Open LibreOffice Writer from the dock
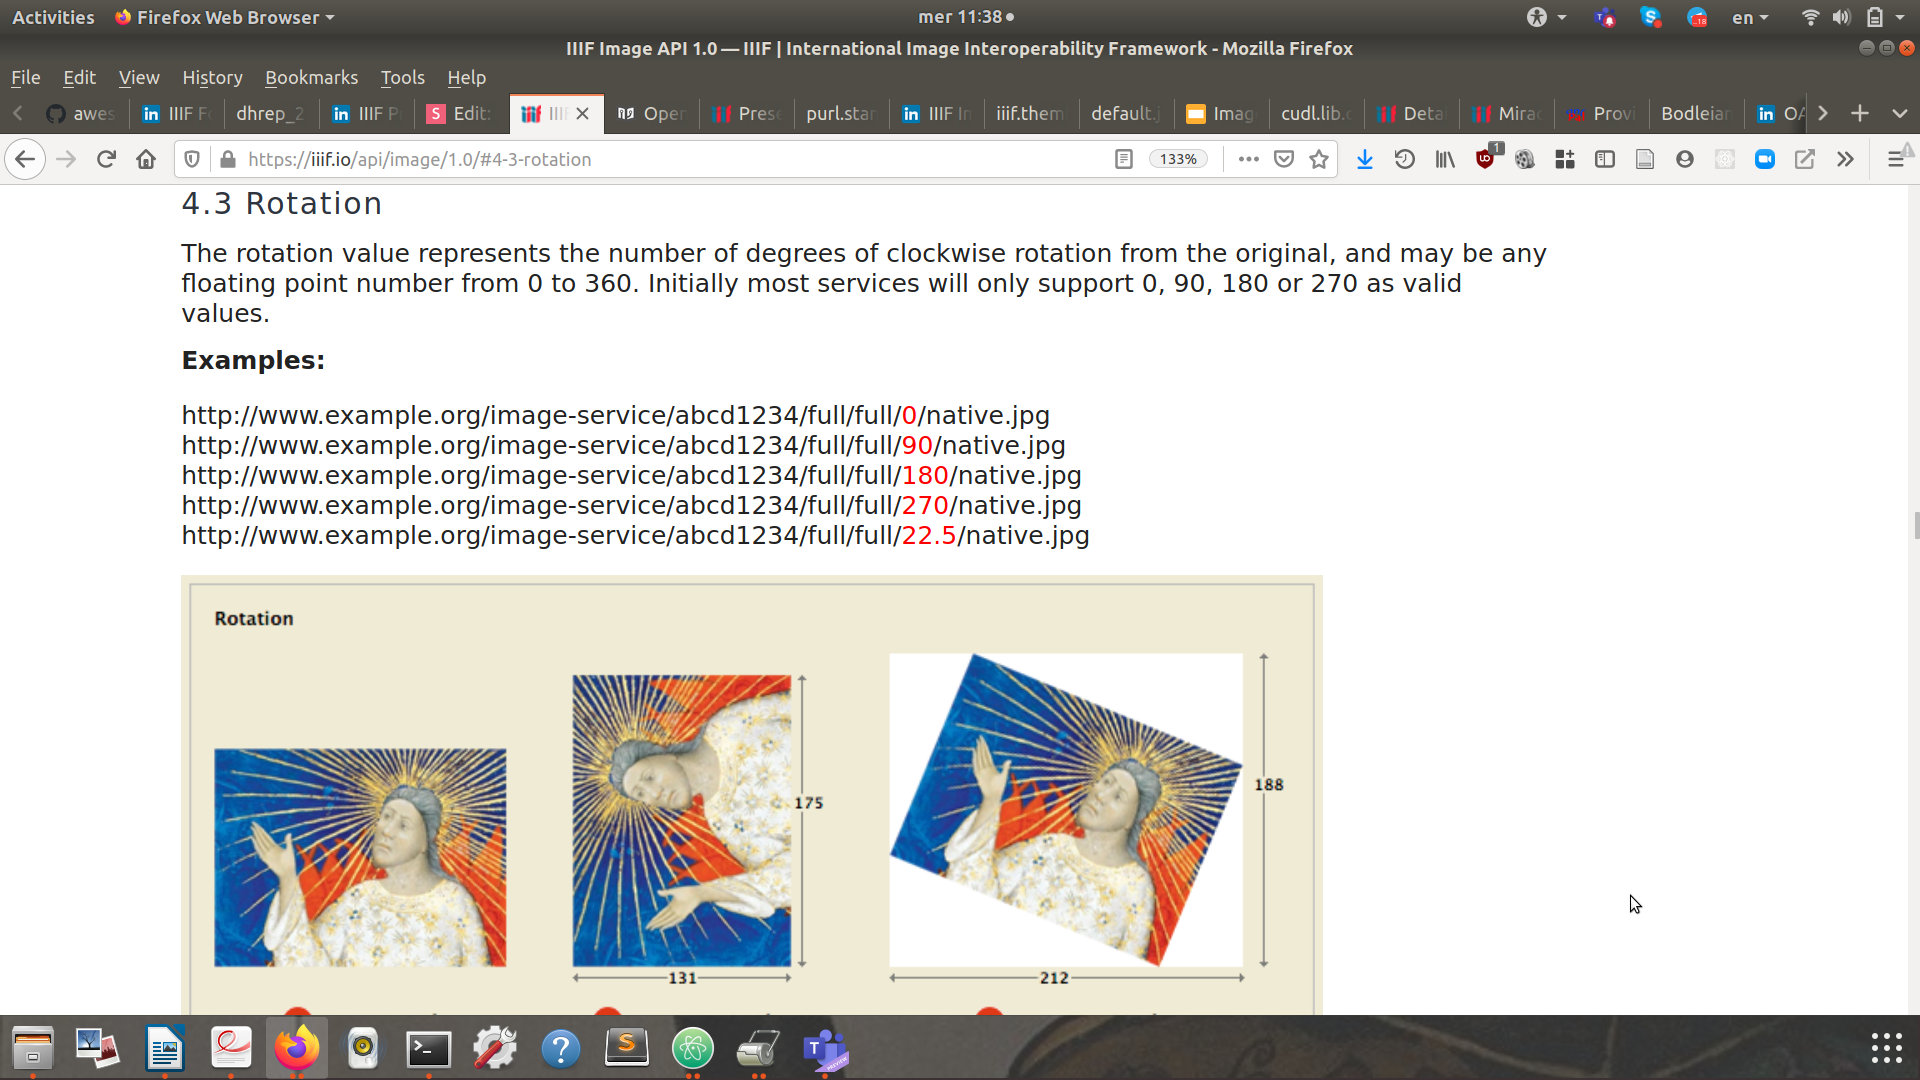The height and width of the screenshot is (1080, 1920). [165, 1048]
